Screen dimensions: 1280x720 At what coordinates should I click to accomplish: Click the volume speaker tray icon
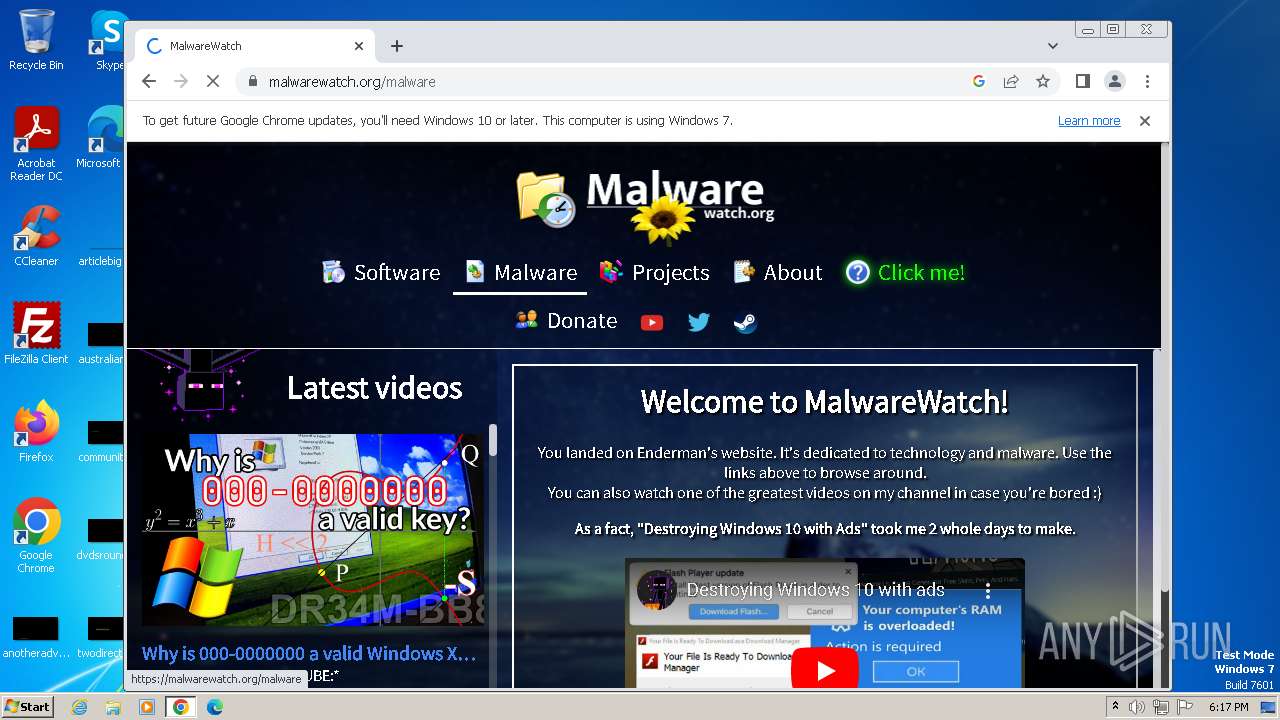point(1138,707)
